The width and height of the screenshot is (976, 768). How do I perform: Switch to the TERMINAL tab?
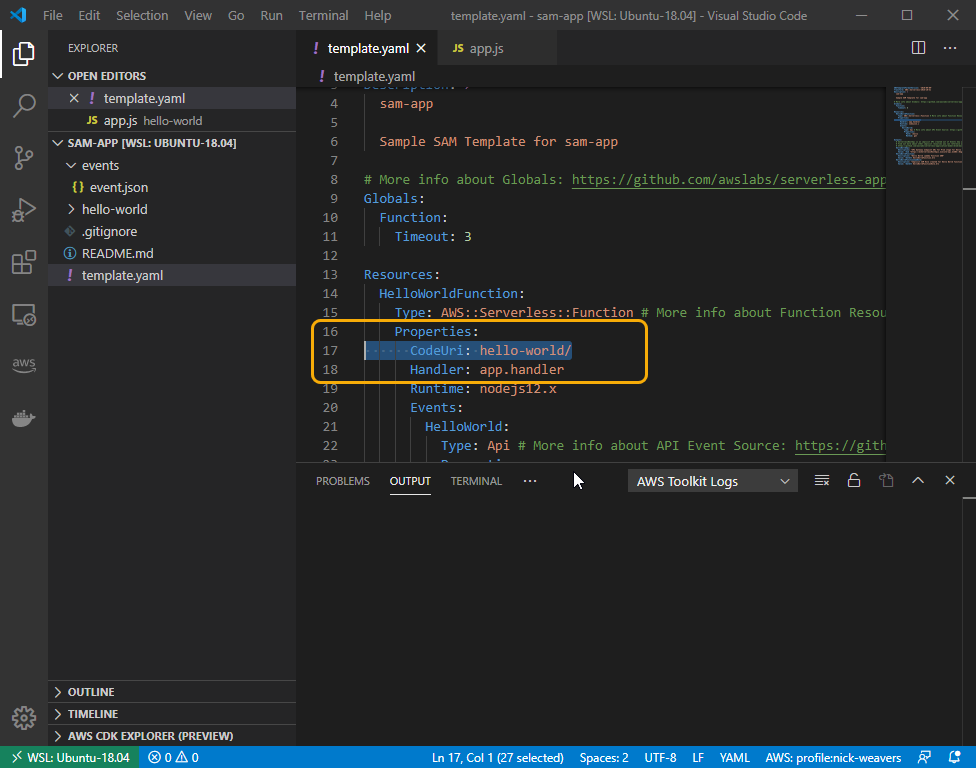tap(476, 480)
